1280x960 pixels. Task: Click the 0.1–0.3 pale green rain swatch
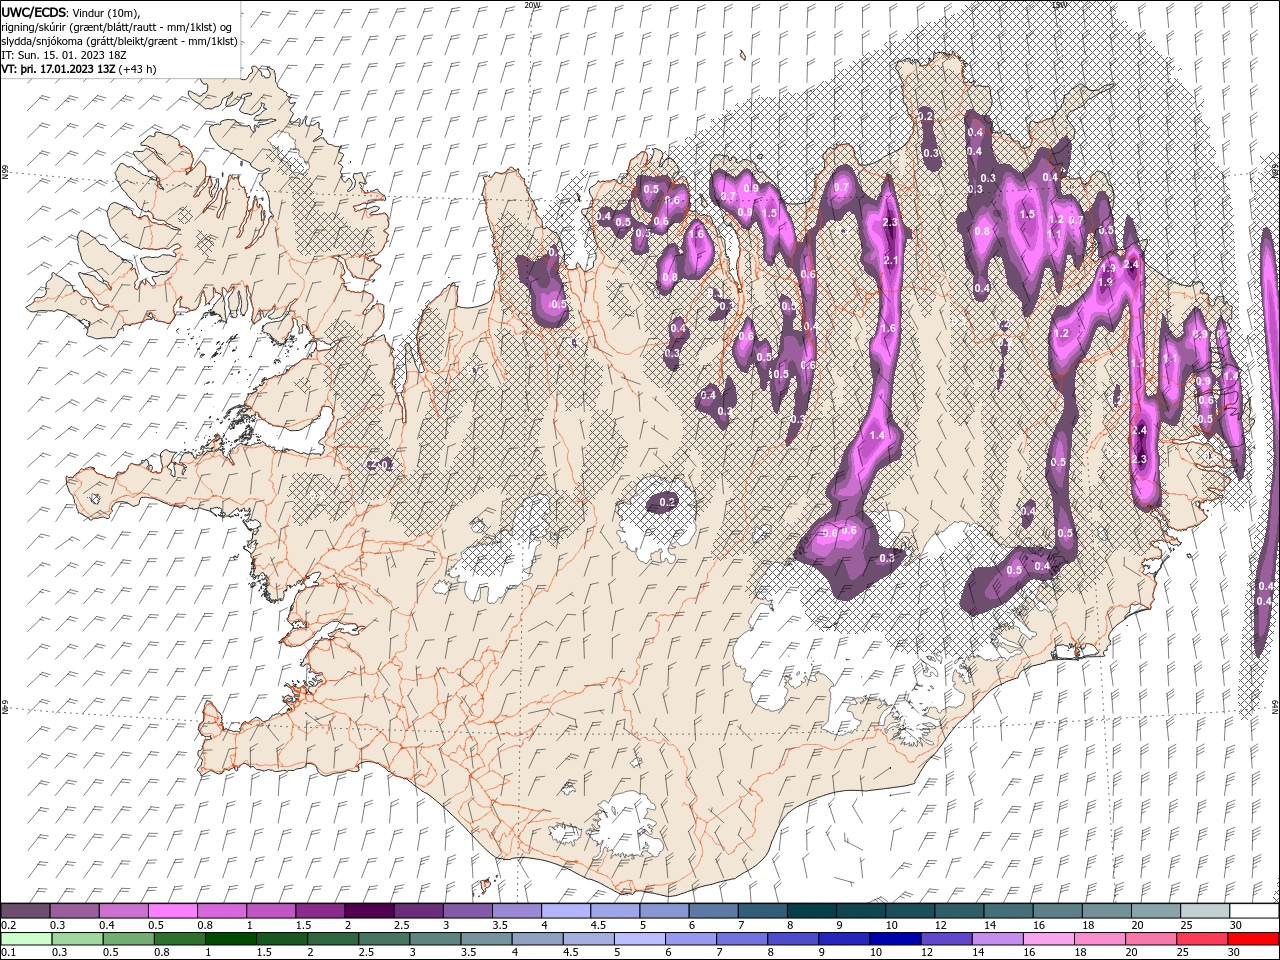point(26,939)
